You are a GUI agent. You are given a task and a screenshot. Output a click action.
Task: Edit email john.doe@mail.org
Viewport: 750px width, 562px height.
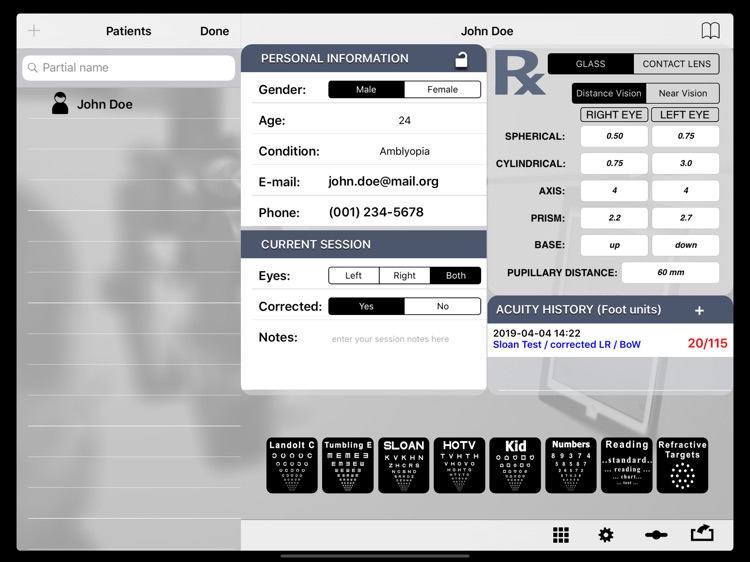click(384, 181)
